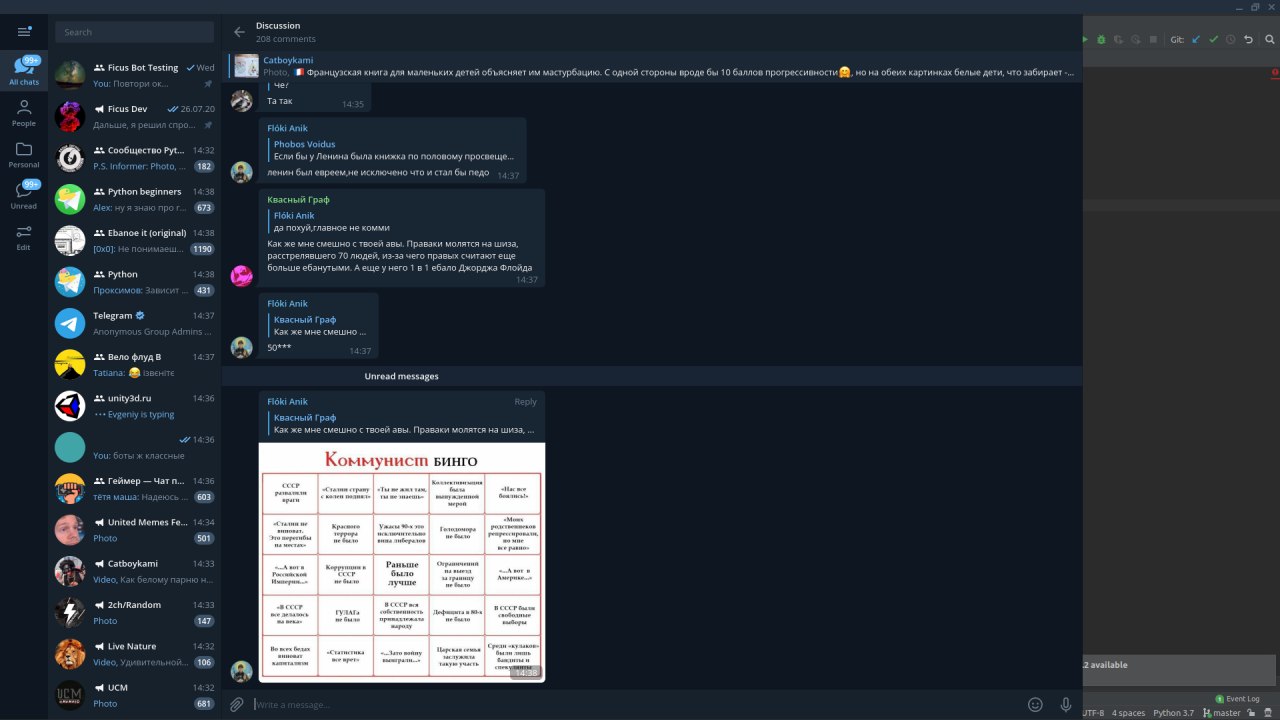Click the Stop square icon in IDE

[1153, 40]
